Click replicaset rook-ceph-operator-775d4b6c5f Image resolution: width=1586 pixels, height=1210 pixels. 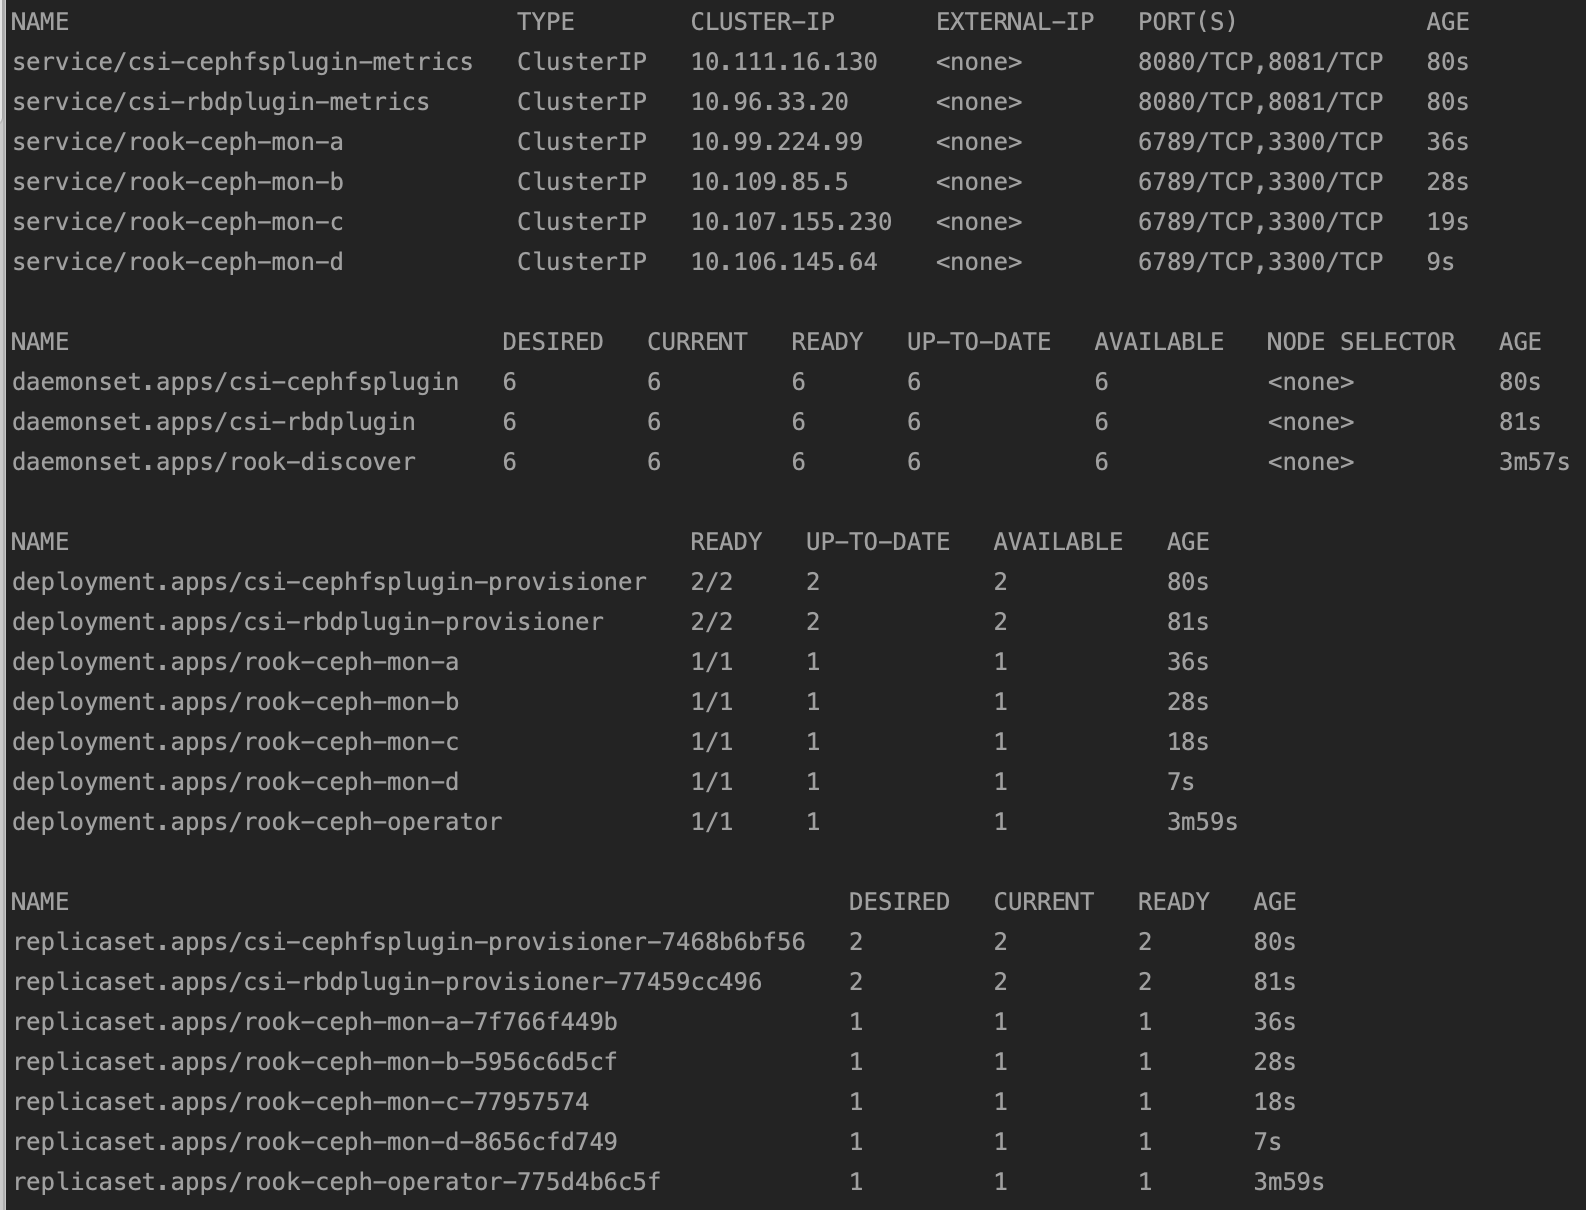pyautogui.click(x=336, y=1182)
